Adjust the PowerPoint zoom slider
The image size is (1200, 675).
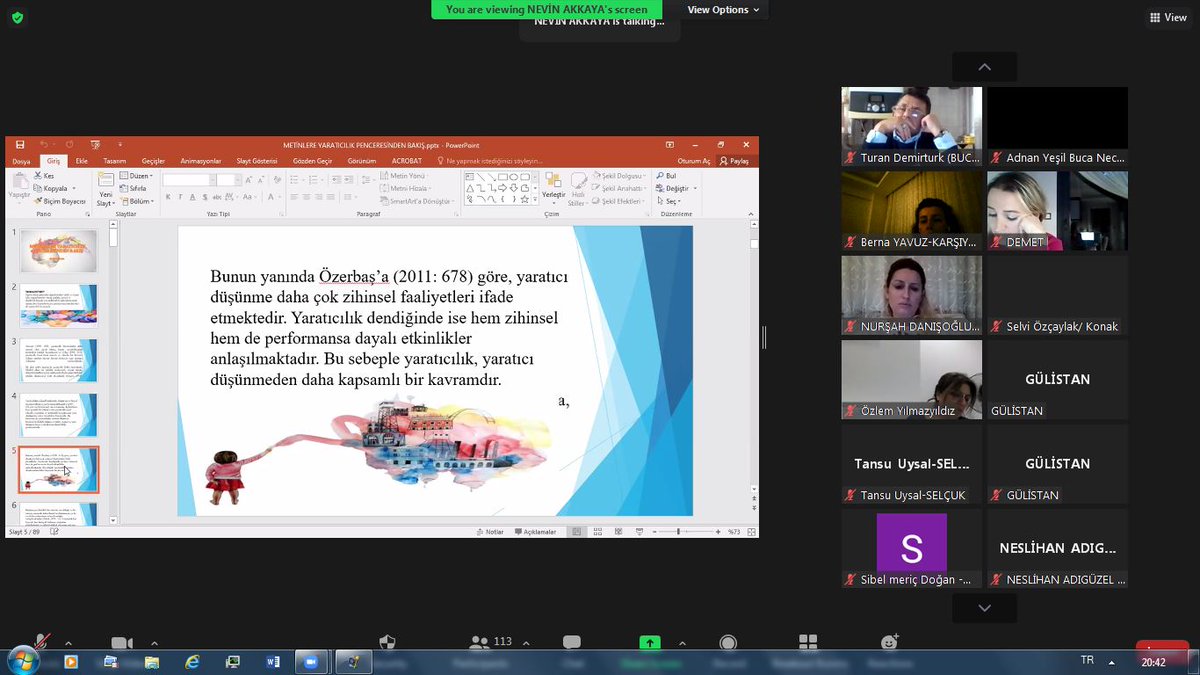point(684,532)
